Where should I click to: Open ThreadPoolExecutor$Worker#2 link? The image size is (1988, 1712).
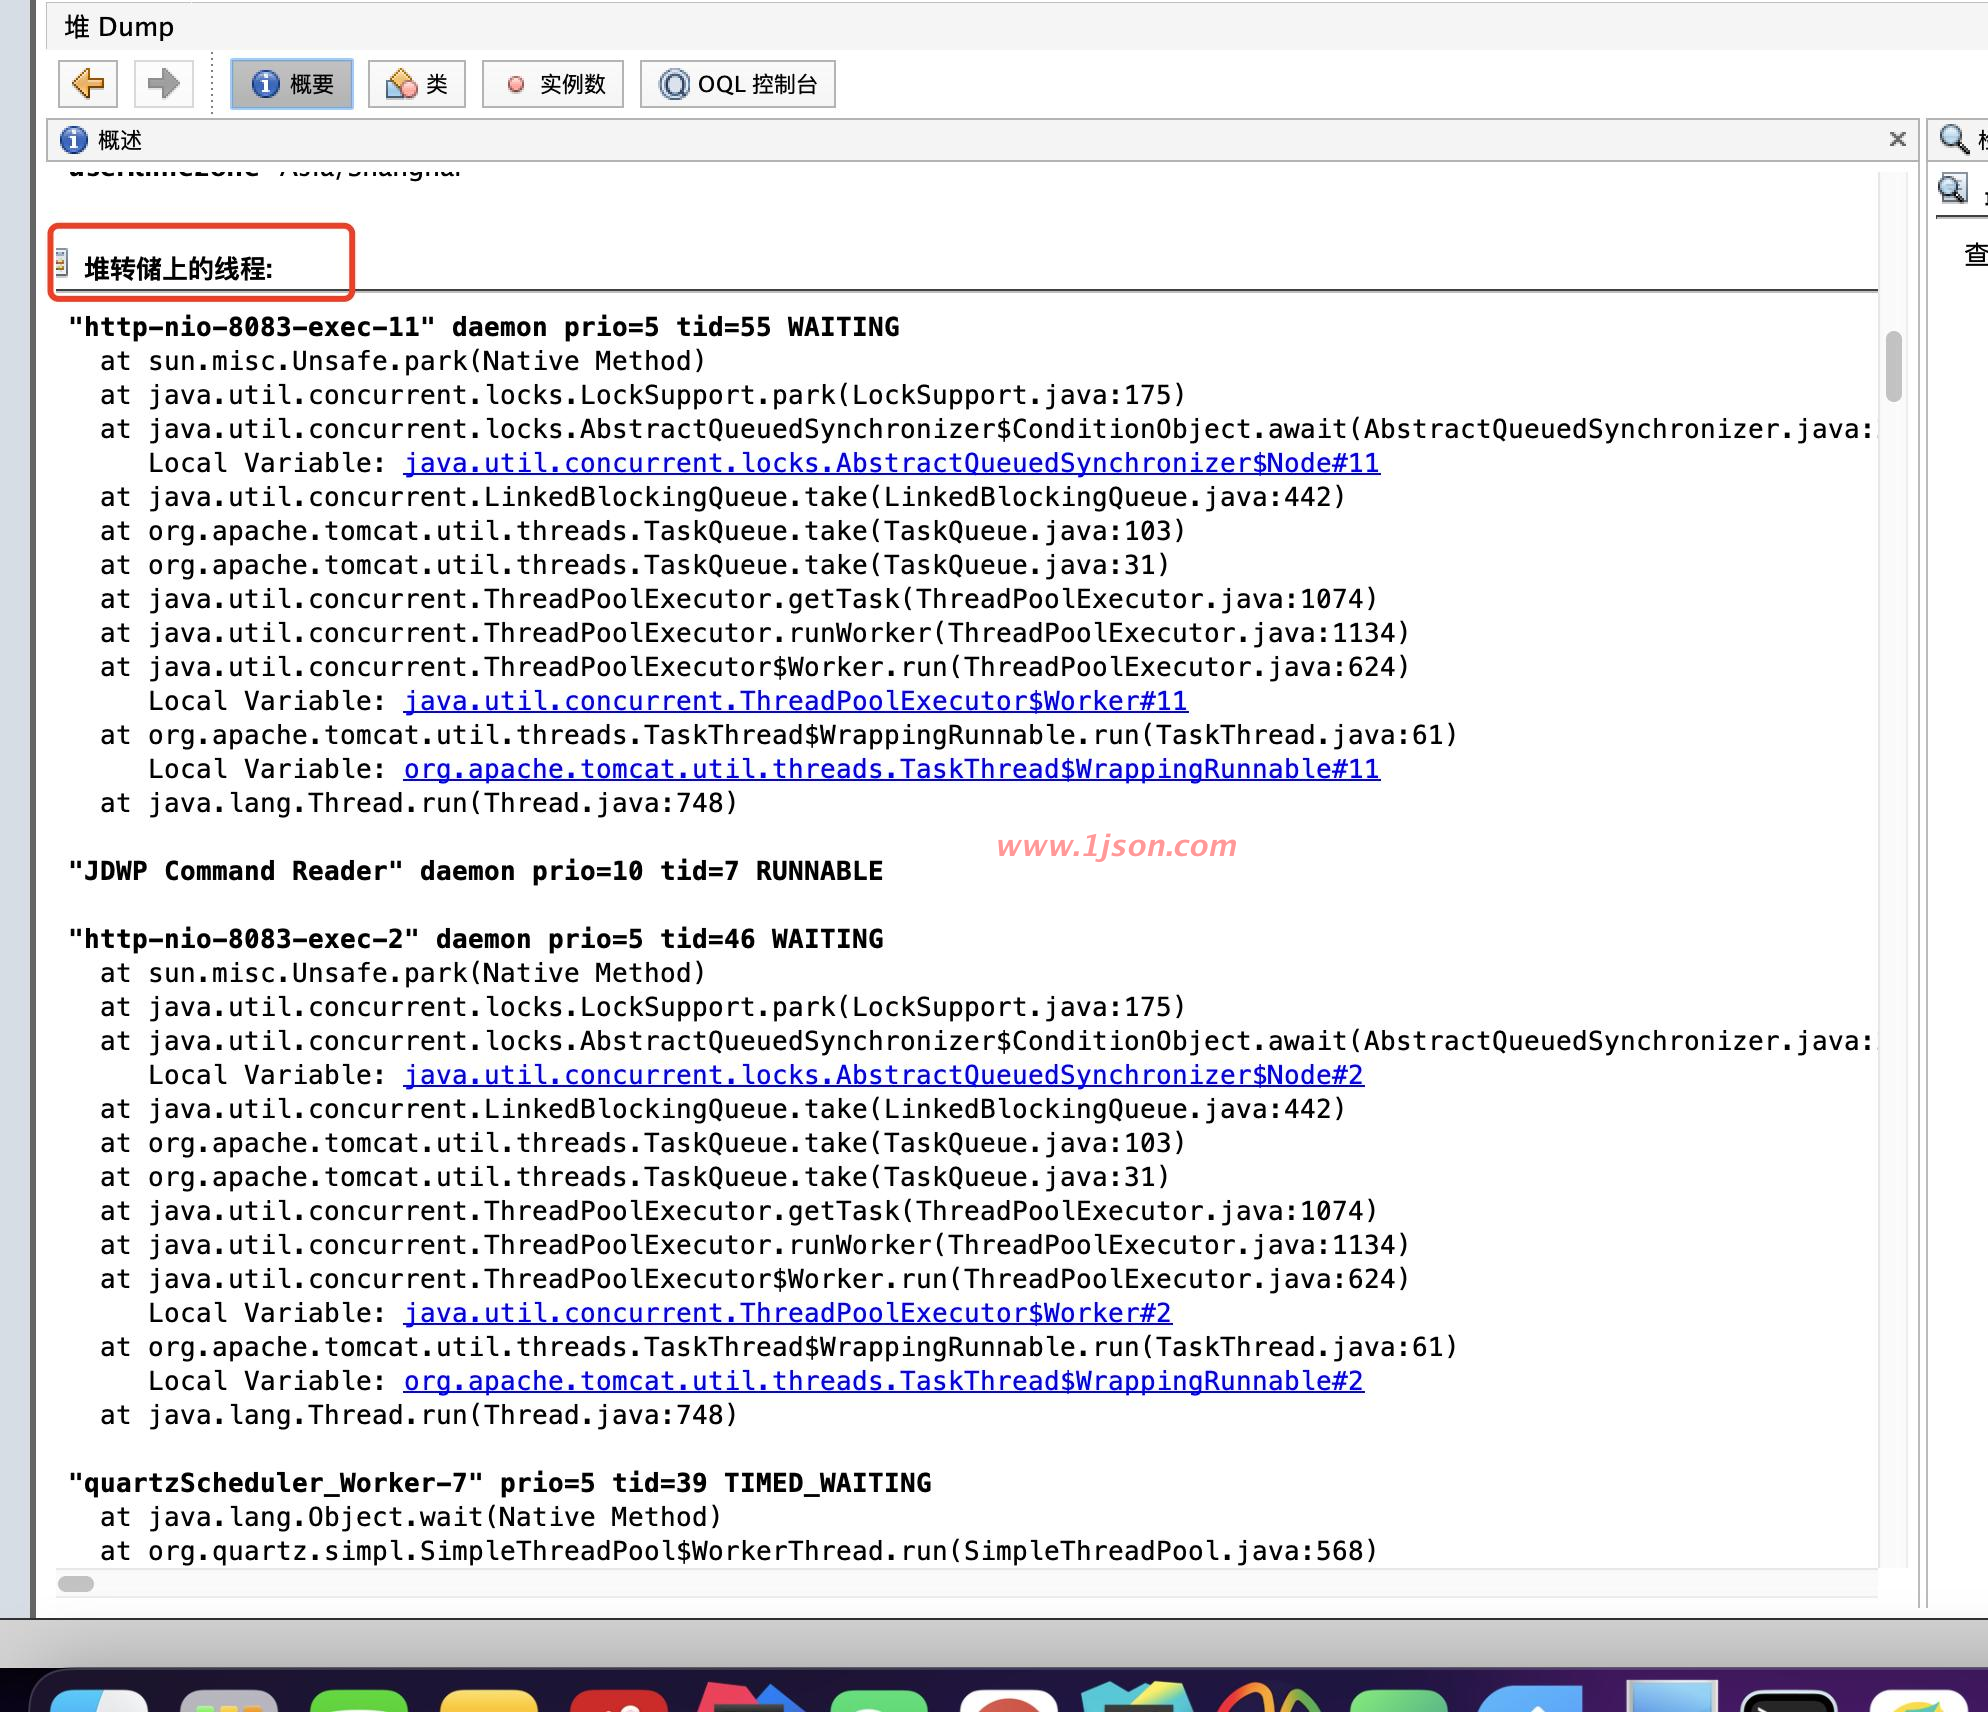pos(787,1313)
